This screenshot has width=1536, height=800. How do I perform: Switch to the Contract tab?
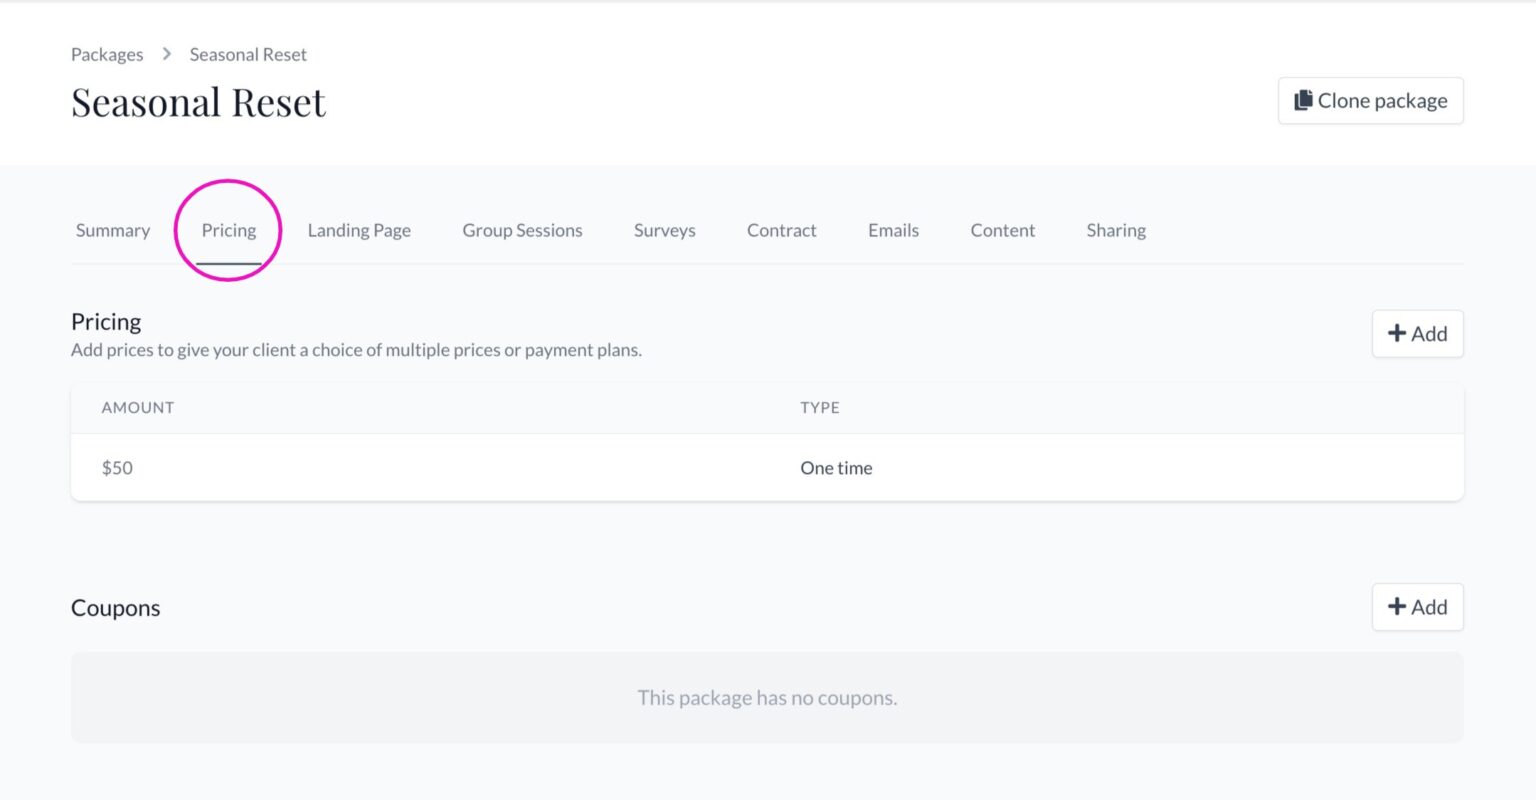coord(781,230)
